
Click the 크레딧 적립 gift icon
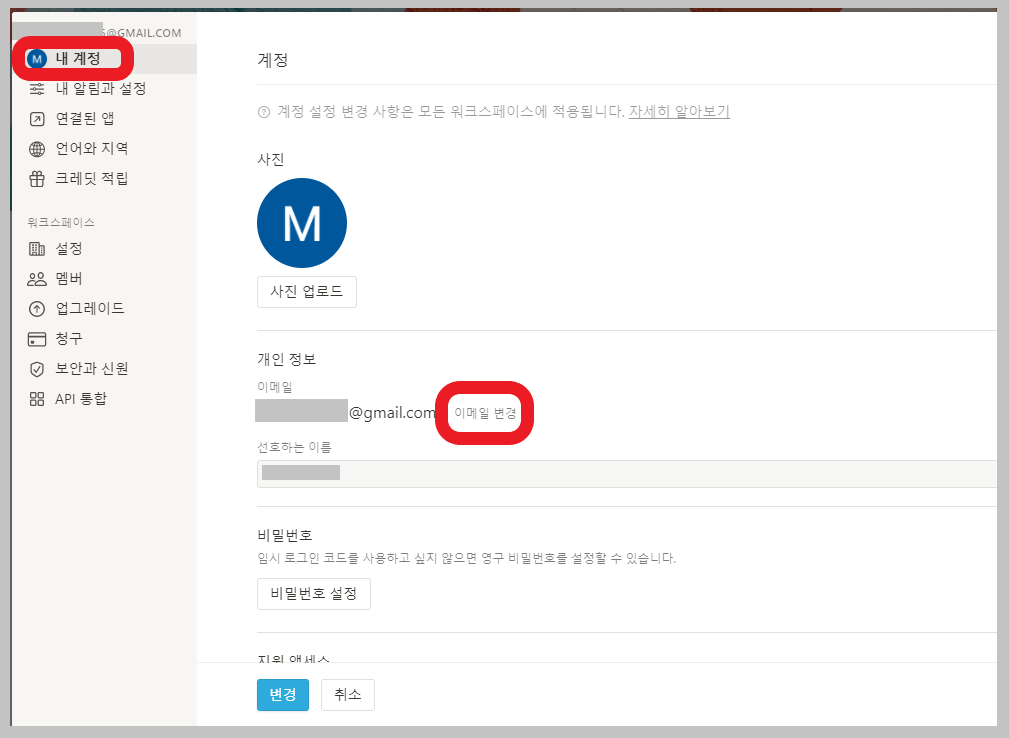[x=36, y=178]
